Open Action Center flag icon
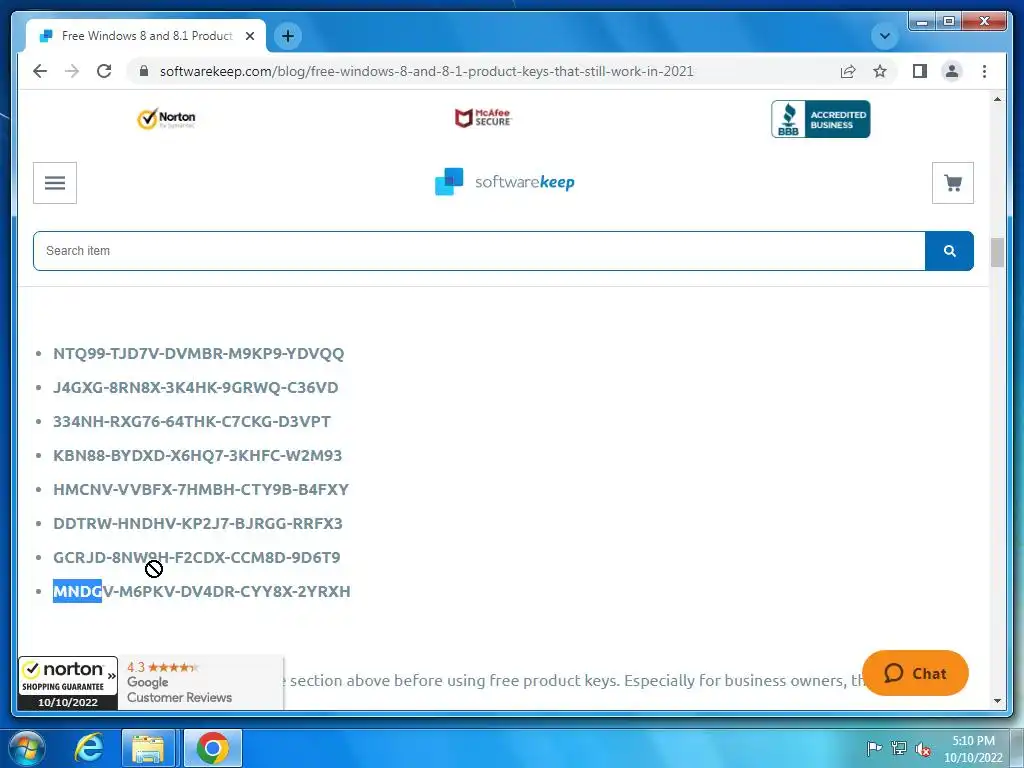Viewport: 1024px width, 768px height. pos(874,748)
